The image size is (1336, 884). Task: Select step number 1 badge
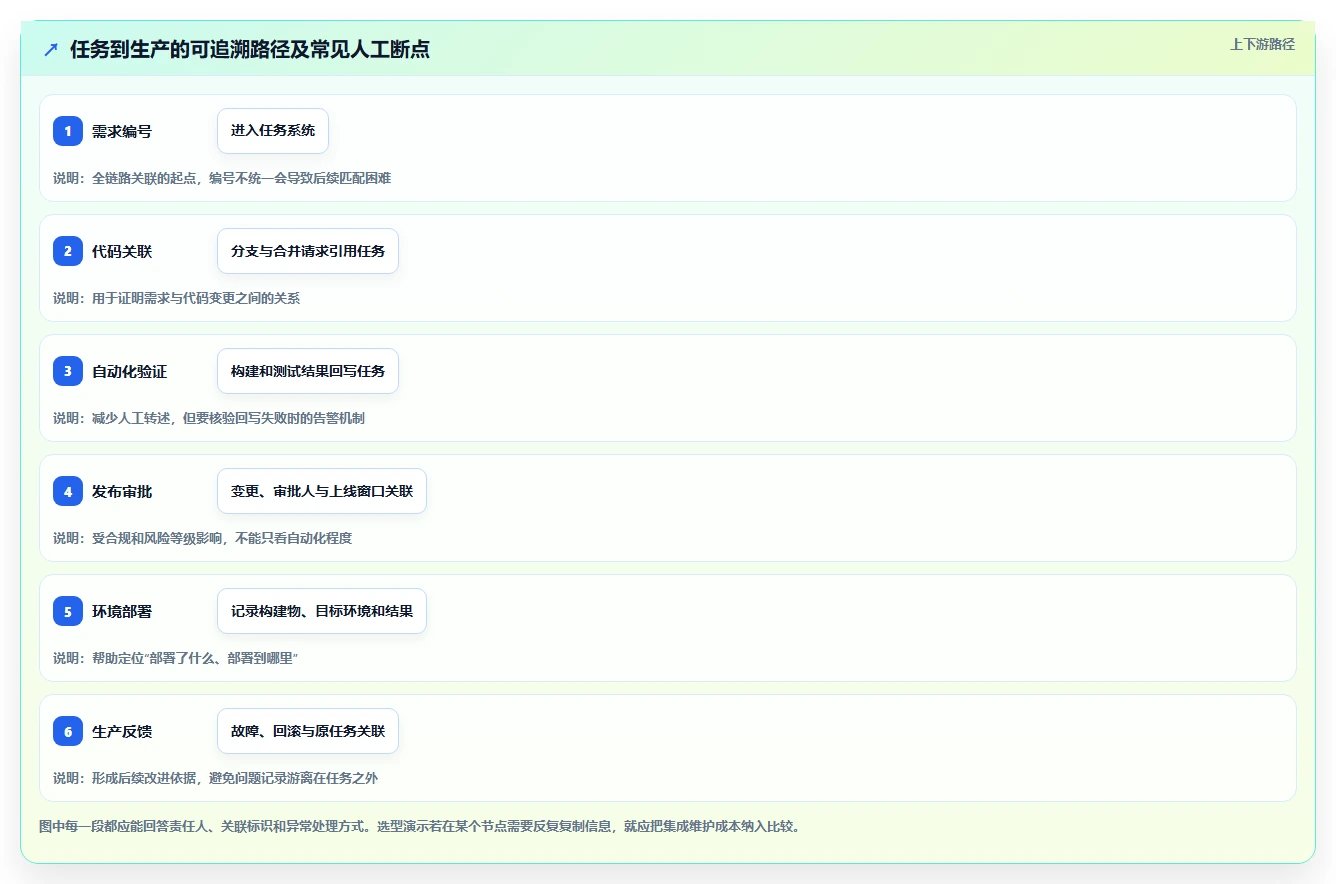[x=68, y=131]
